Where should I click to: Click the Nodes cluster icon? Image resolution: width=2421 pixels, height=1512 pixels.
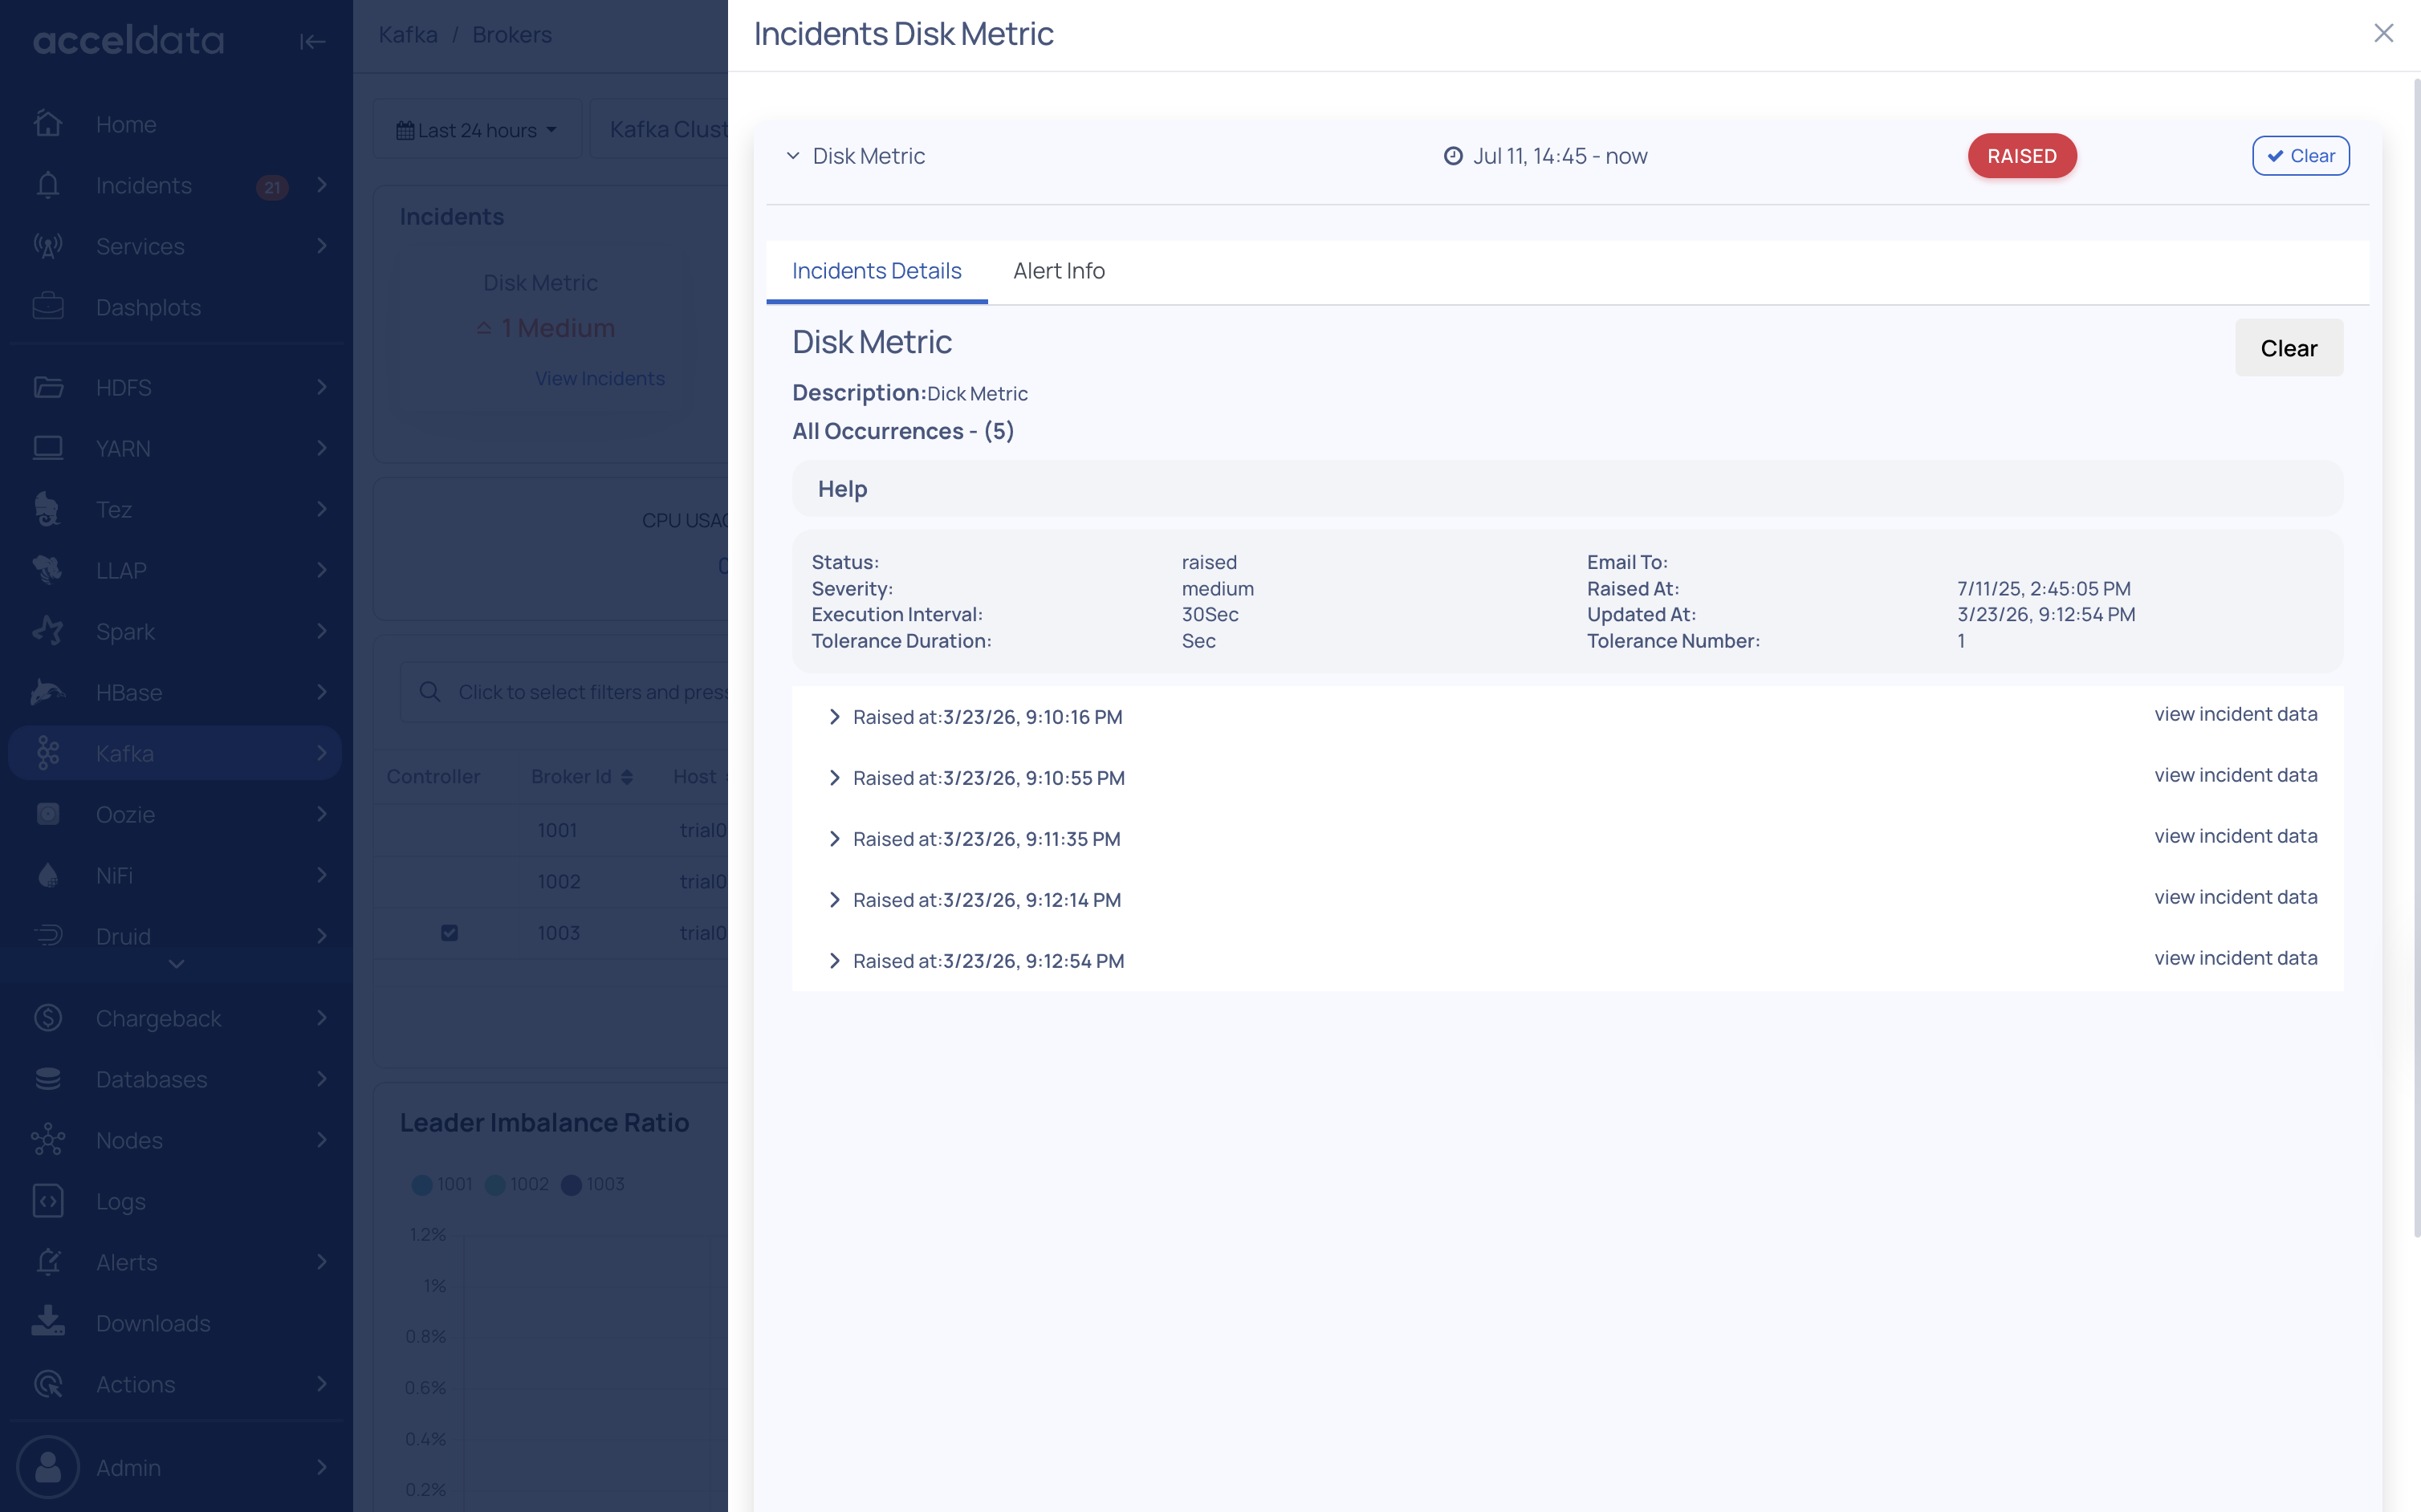[x=48, y=1139]
